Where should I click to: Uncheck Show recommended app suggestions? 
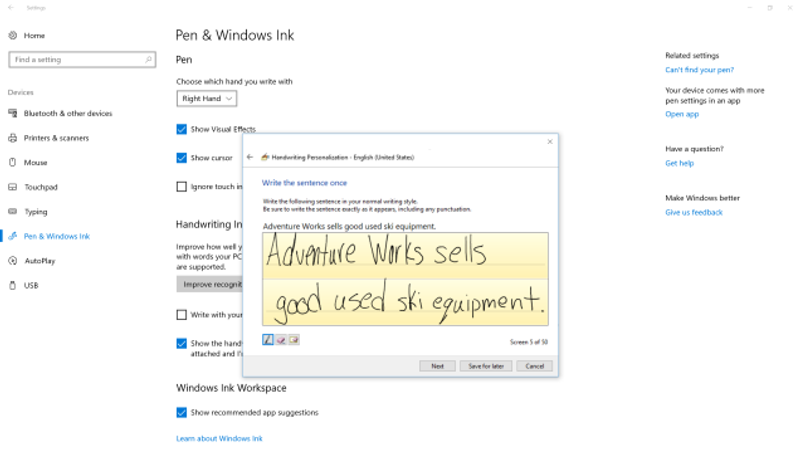(182, 412)
